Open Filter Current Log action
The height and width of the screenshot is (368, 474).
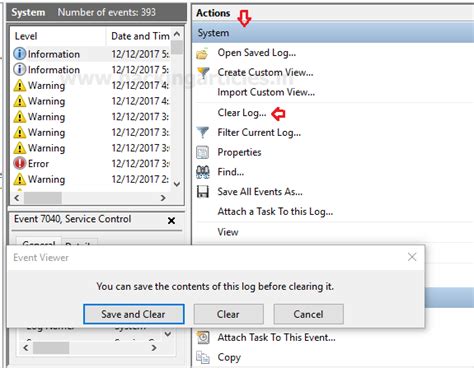pos(259,133)
